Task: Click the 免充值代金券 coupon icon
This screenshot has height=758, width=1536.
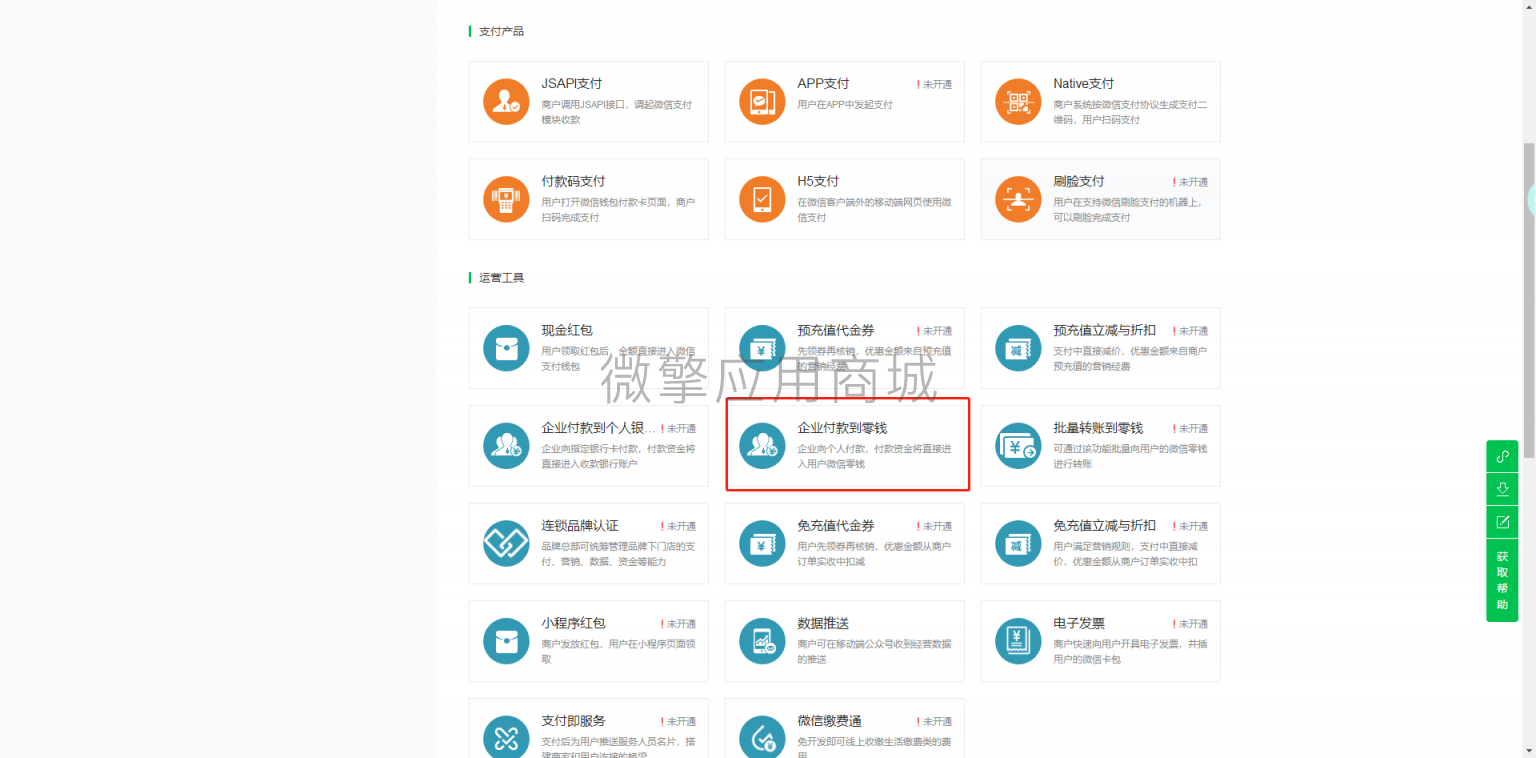Action: (762, 543)
